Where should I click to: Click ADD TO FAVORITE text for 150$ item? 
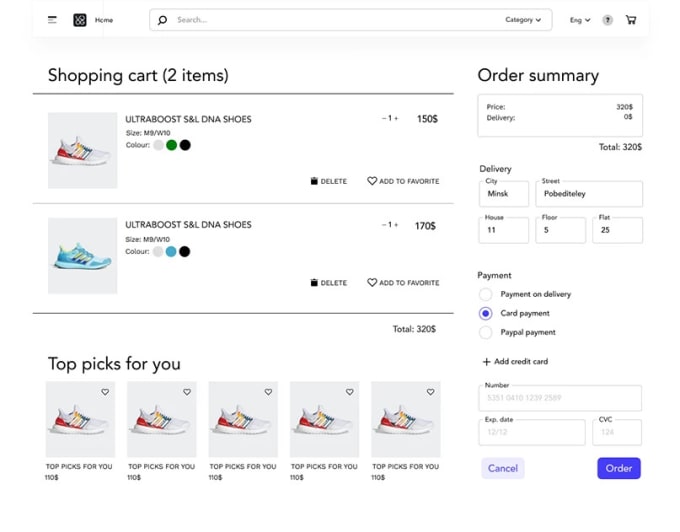pyautogui.click(x=409, y=181)
